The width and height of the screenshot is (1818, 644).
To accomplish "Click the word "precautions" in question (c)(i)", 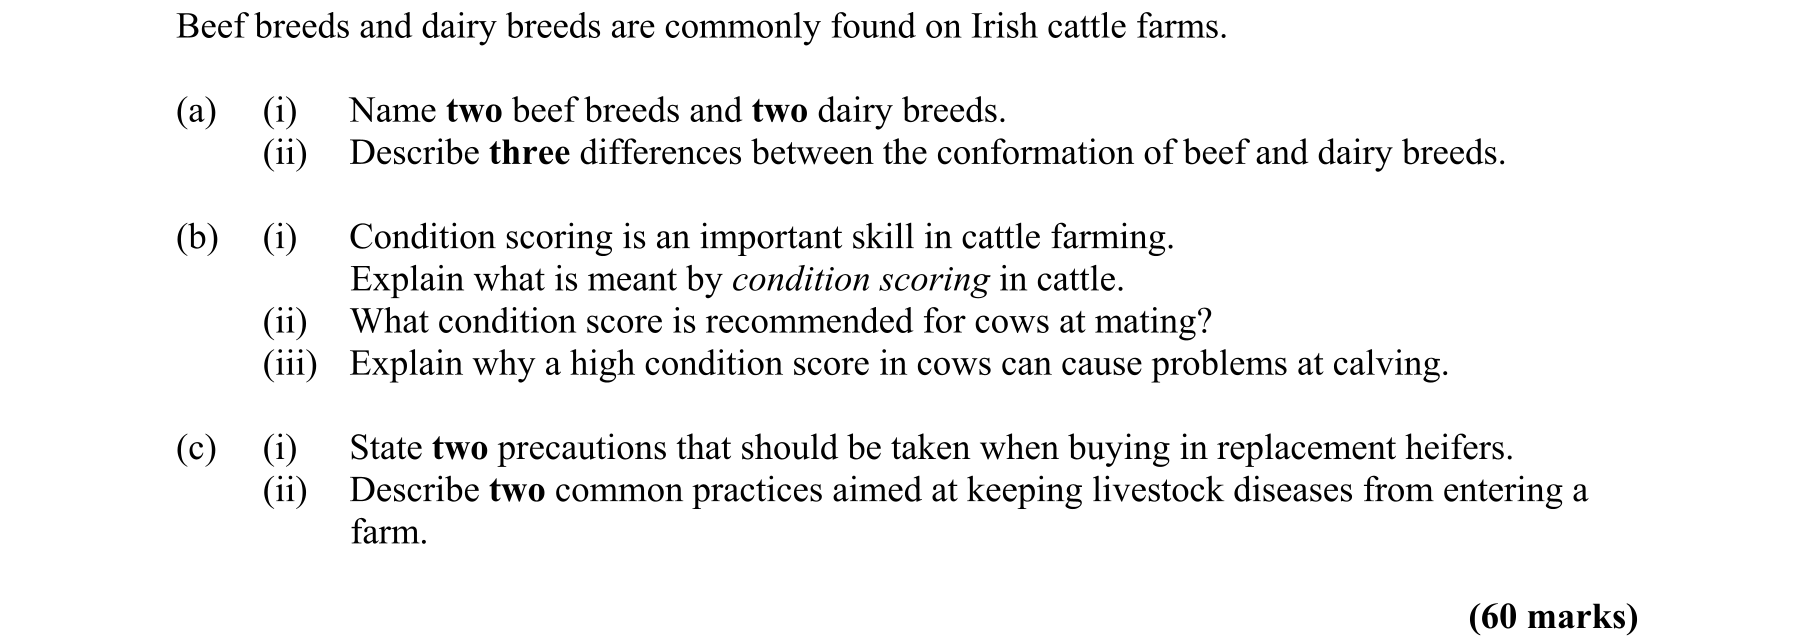I will click(581, 449).
